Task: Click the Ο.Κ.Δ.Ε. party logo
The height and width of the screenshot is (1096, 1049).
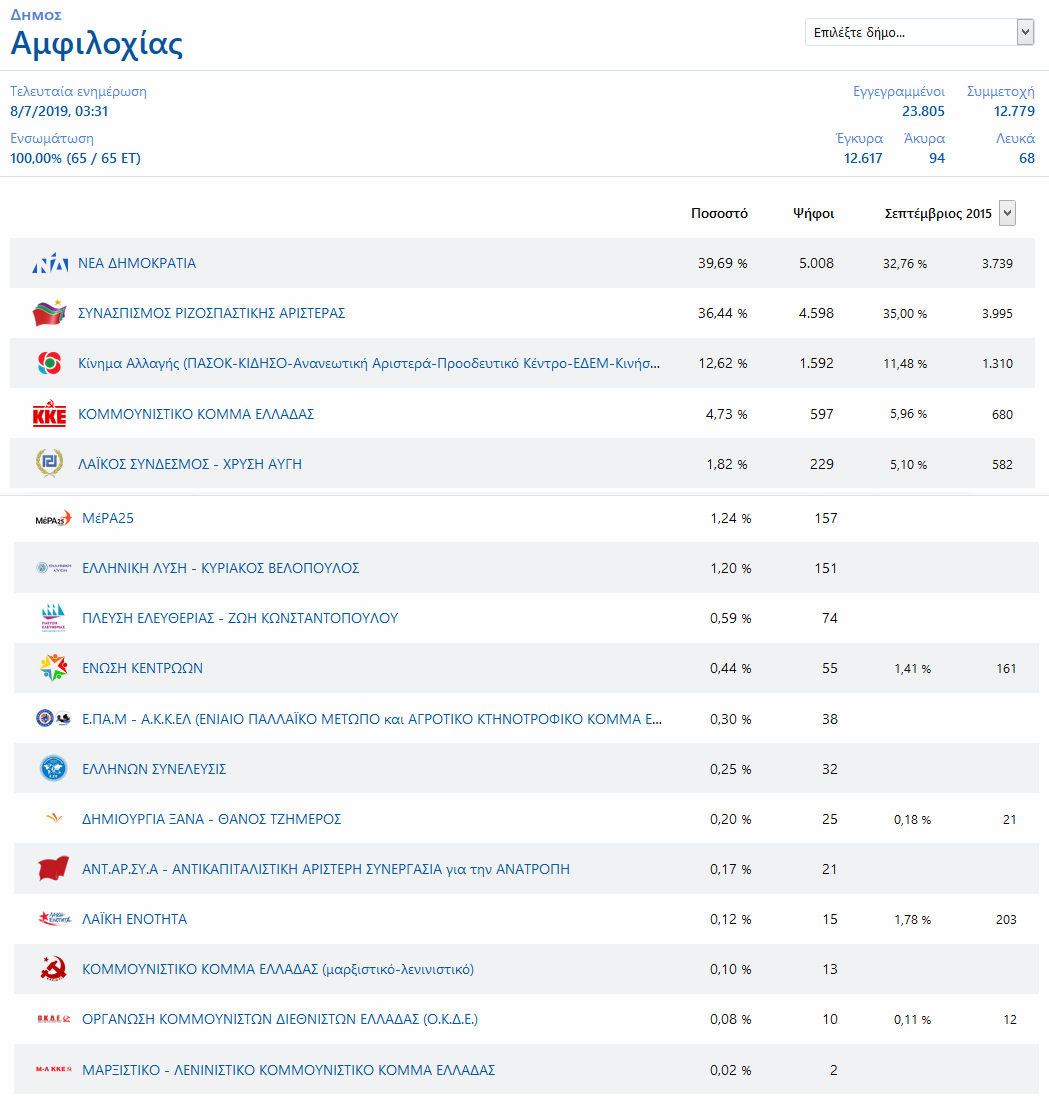Action: (54, 1019)
